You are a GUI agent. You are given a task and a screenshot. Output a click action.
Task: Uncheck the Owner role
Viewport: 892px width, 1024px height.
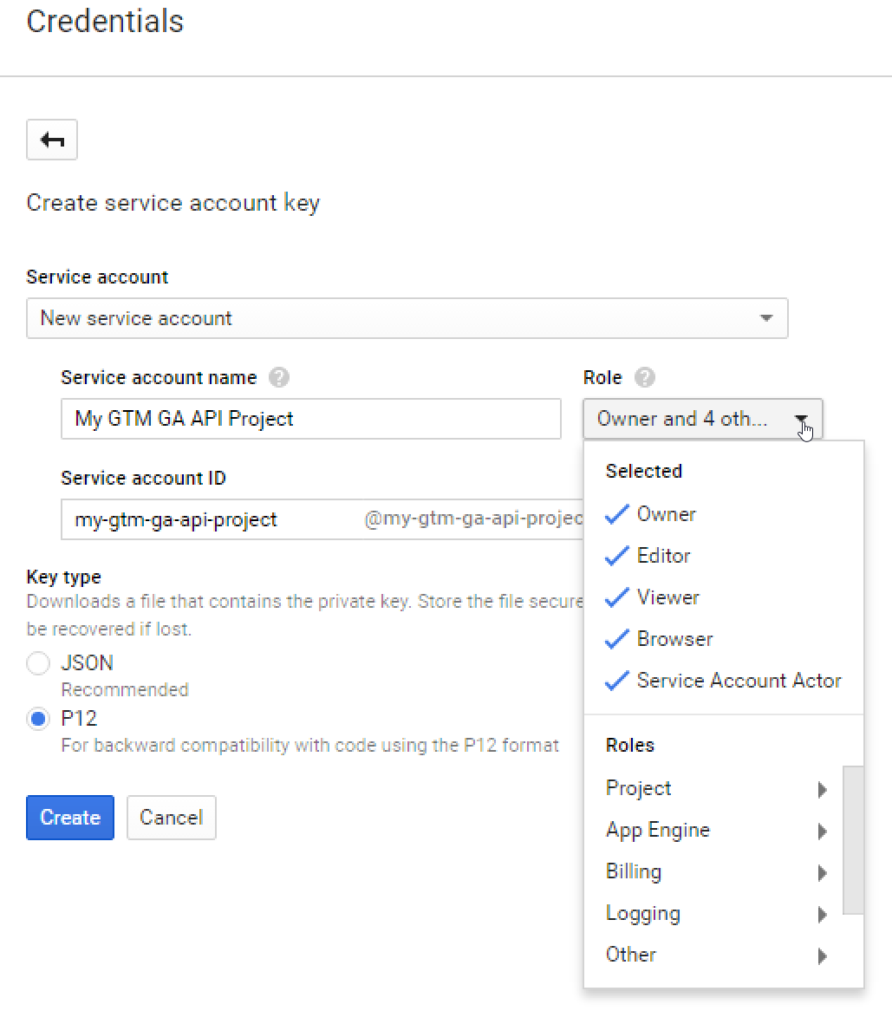pyautogui.click(x=665, y=514)
